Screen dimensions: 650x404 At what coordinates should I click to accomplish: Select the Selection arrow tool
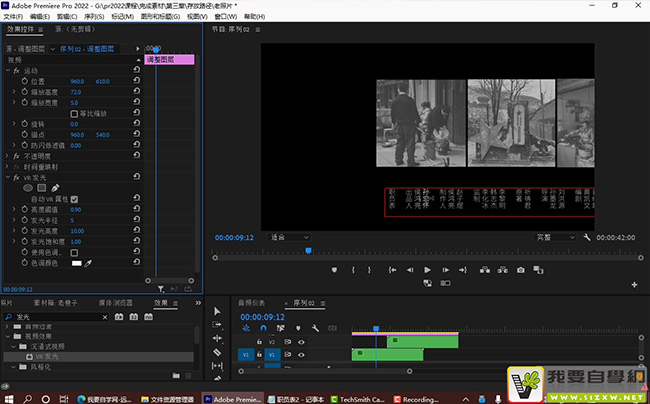(x=217, y=311)
